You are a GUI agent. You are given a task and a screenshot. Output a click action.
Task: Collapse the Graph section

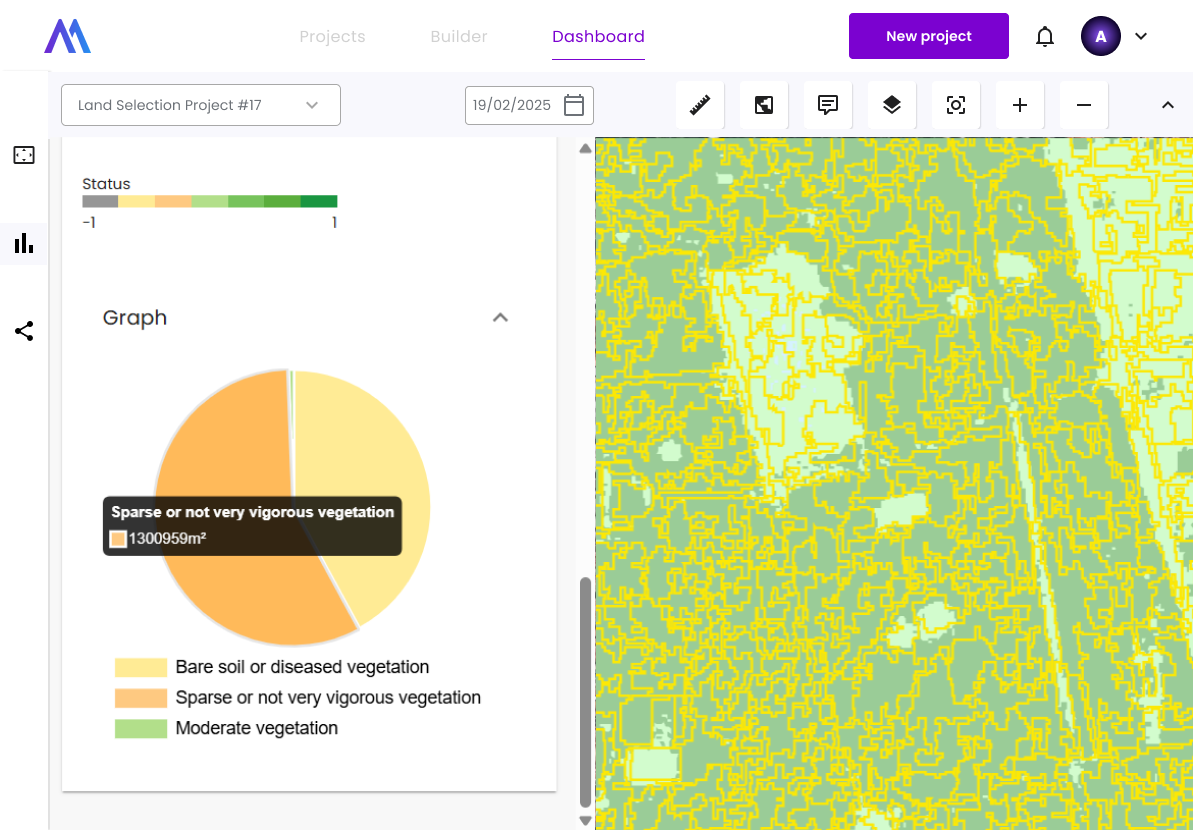click(501, 318)
